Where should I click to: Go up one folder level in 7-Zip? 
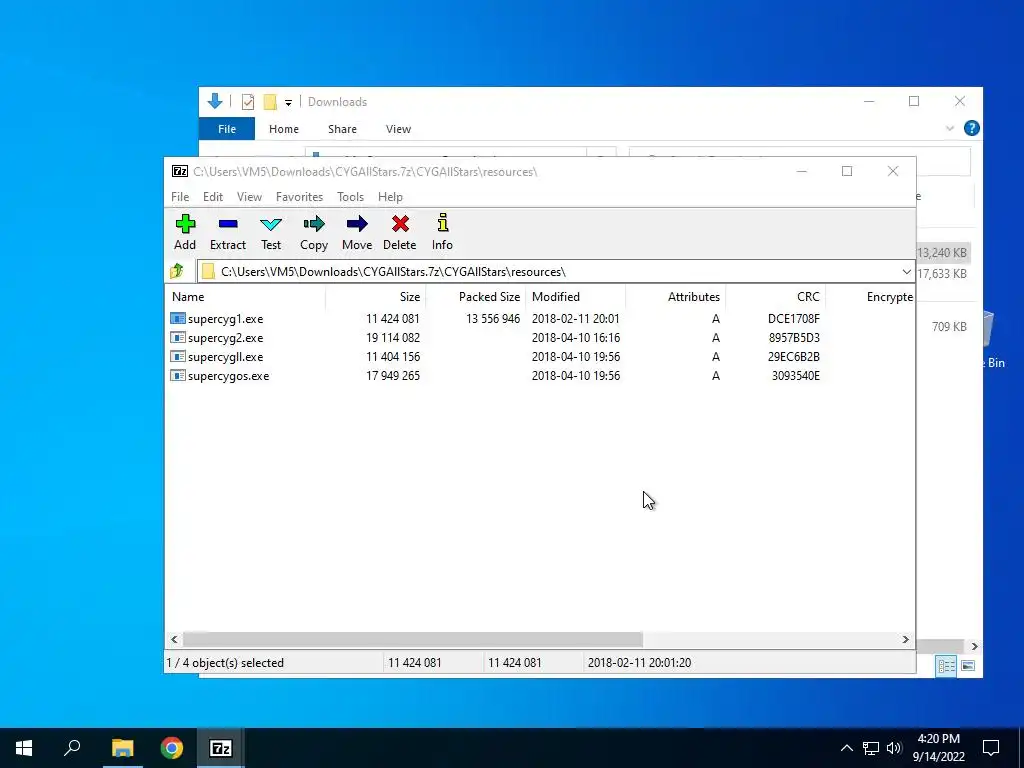click(177, 271)
